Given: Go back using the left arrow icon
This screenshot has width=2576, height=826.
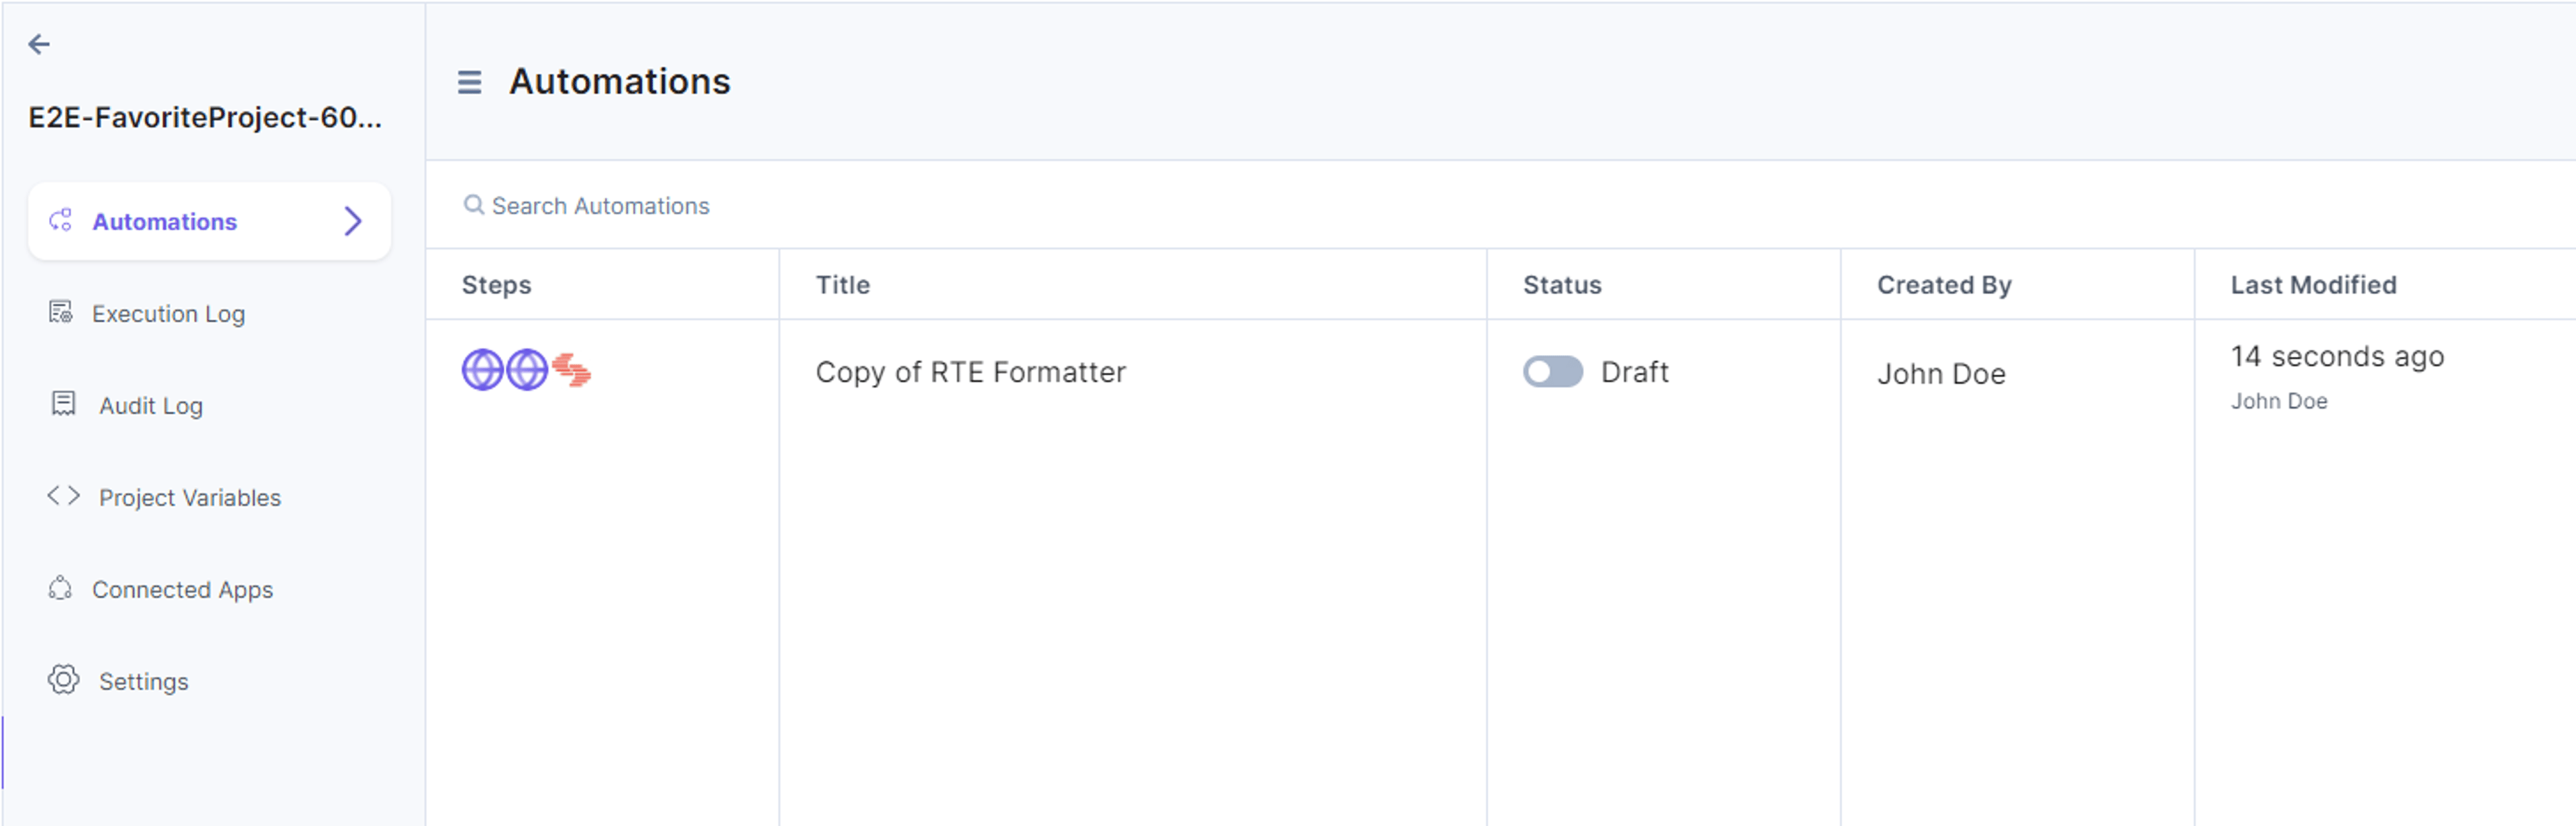Looking at the screenshot, I should coord(39,44).
